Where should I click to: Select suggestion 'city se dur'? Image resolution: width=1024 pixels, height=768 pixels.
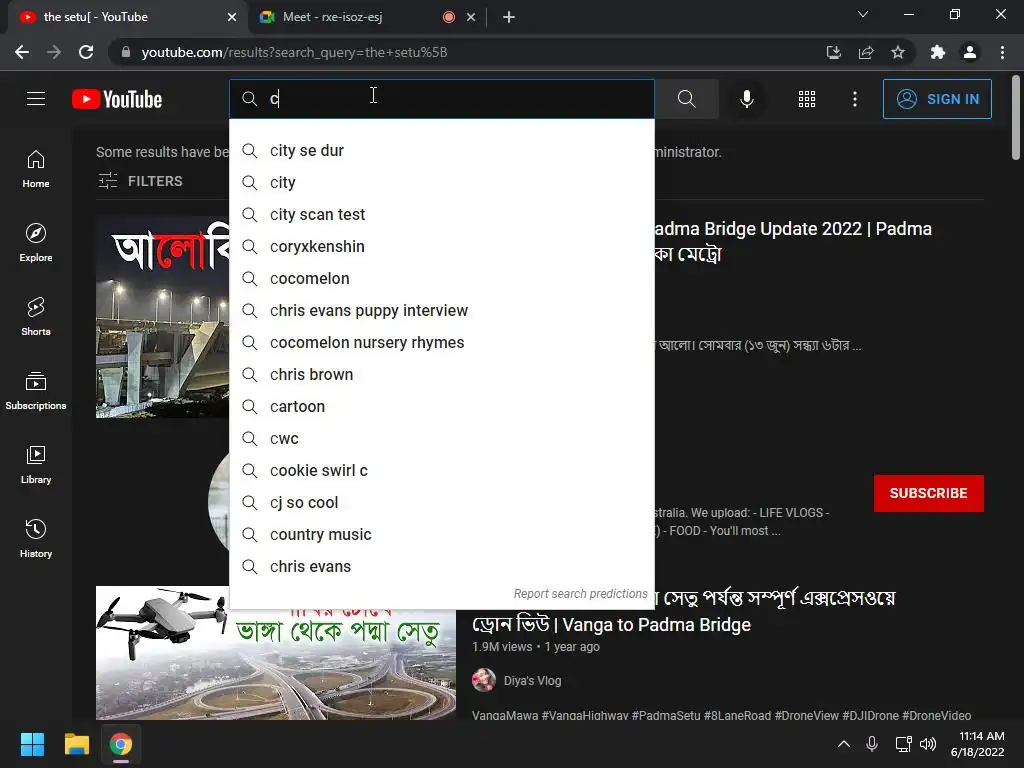click(441, 150)
